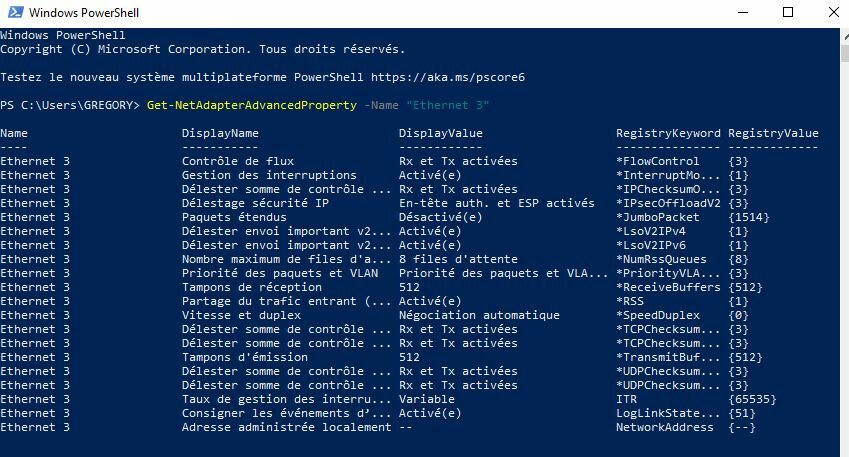Click the RegistryKeyword column header
This screenshot has height=457, width=849.
[668, 133]
